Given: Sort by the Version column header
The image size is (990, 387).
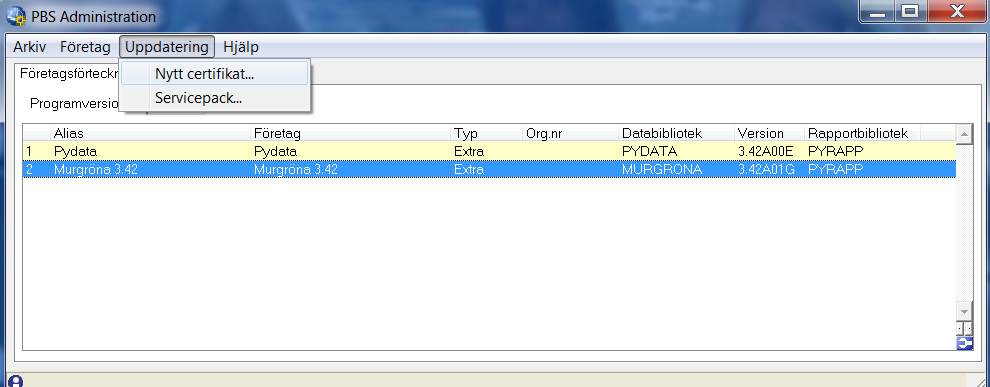Looking at the screenshot, I should [770, 133].
